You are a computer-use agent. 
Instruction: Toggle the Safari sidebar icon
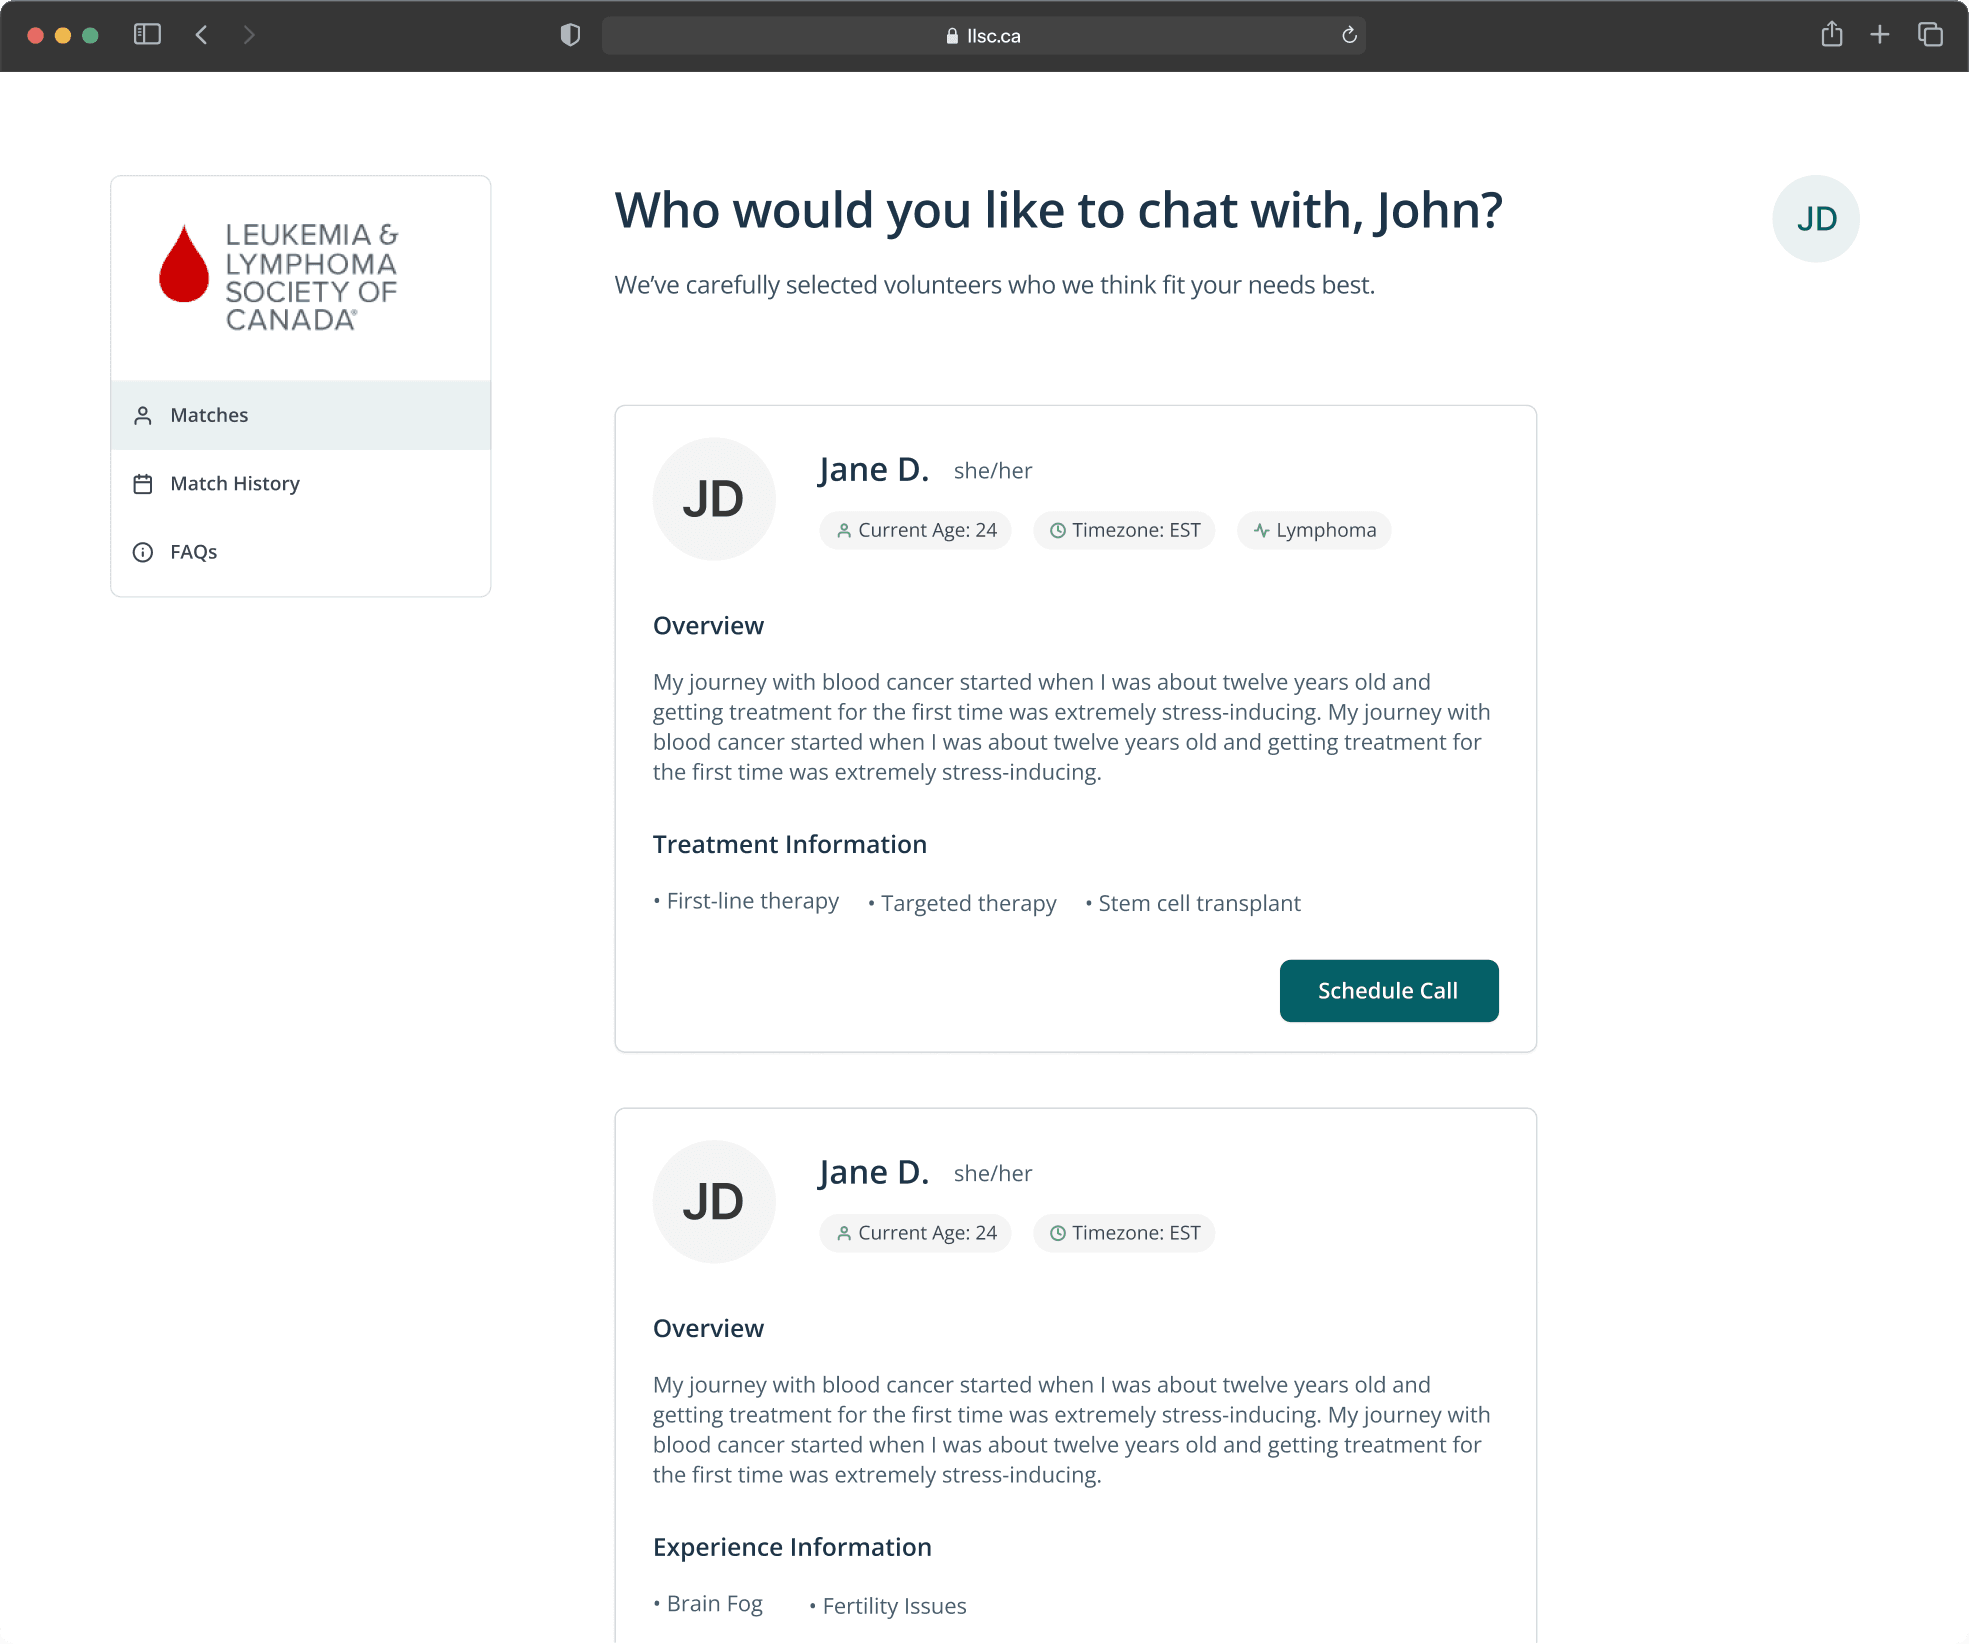pyautogui.click(x=147, y=35)
